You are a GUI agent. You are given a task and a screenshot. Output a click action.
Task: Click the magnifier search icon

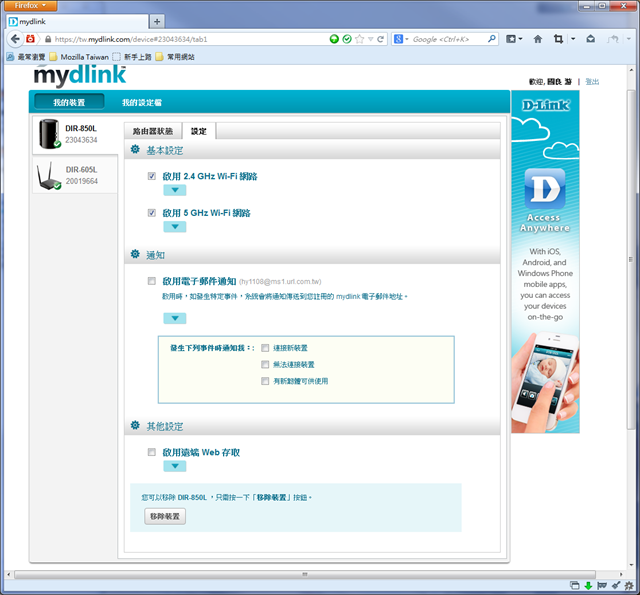(492, 39)
